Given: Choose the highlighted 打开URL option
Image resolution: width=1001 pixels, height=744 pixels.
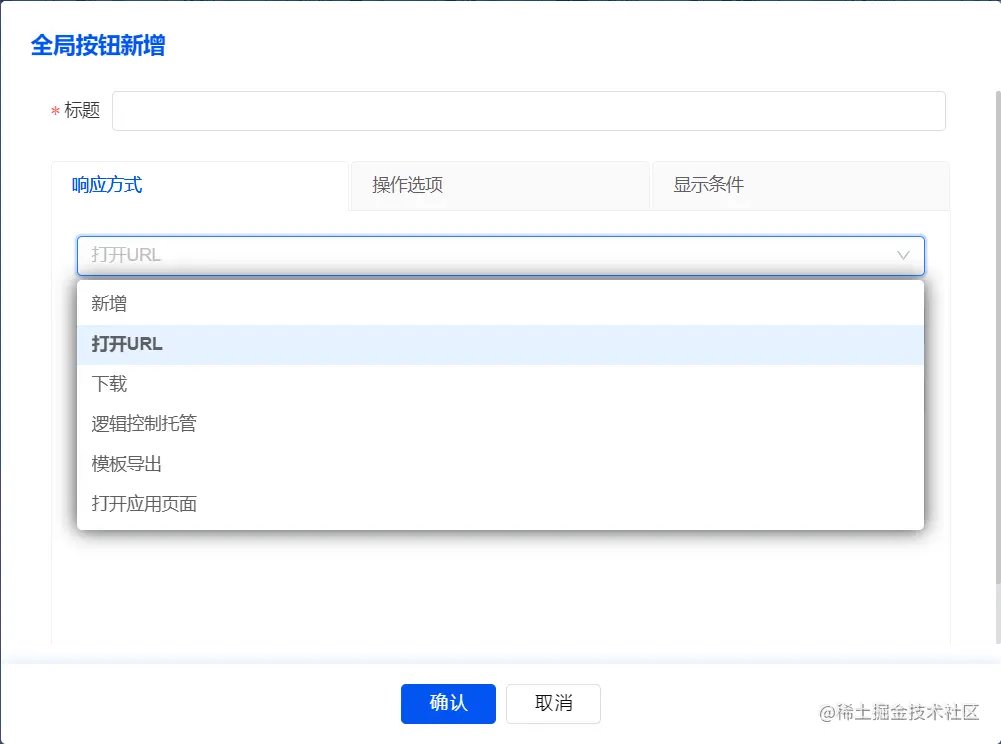Looking at the screenshot, I should point(500,344).
